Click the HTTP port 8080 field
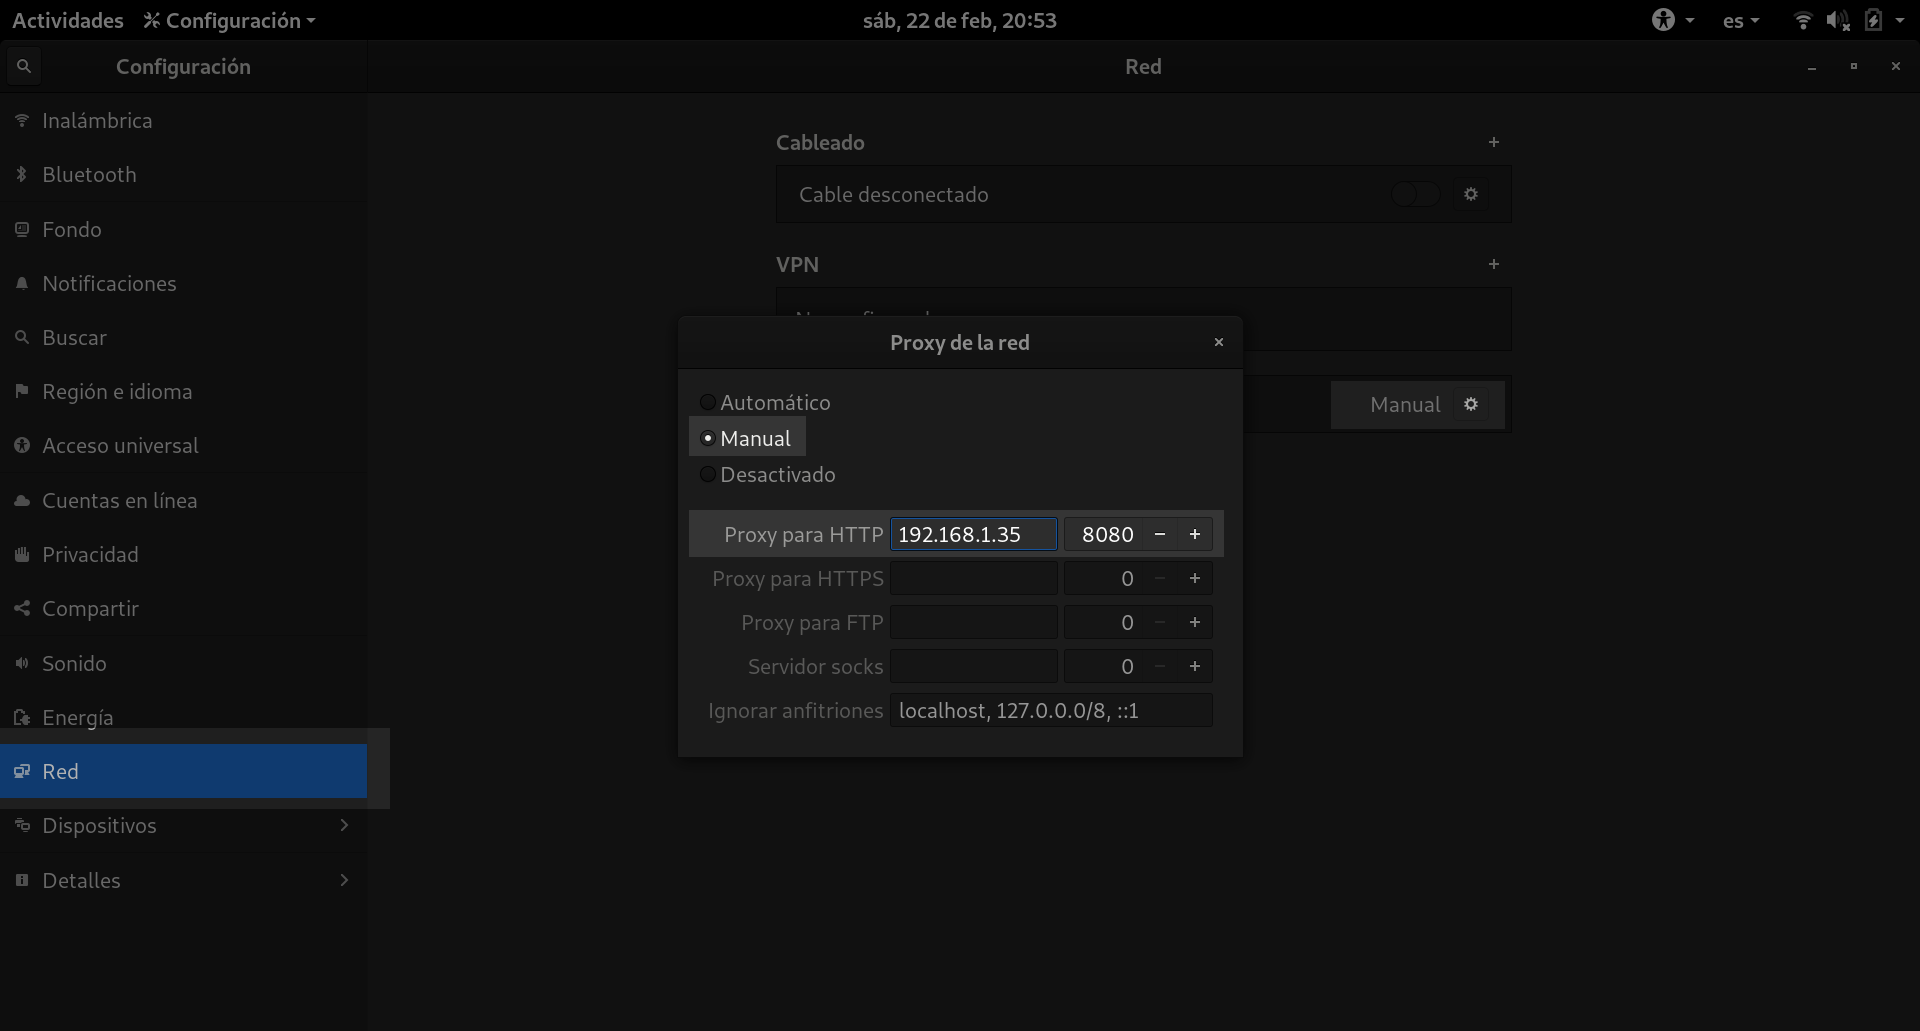This screenshot has width=1920, height=1031. click(x=1104, y=534)
